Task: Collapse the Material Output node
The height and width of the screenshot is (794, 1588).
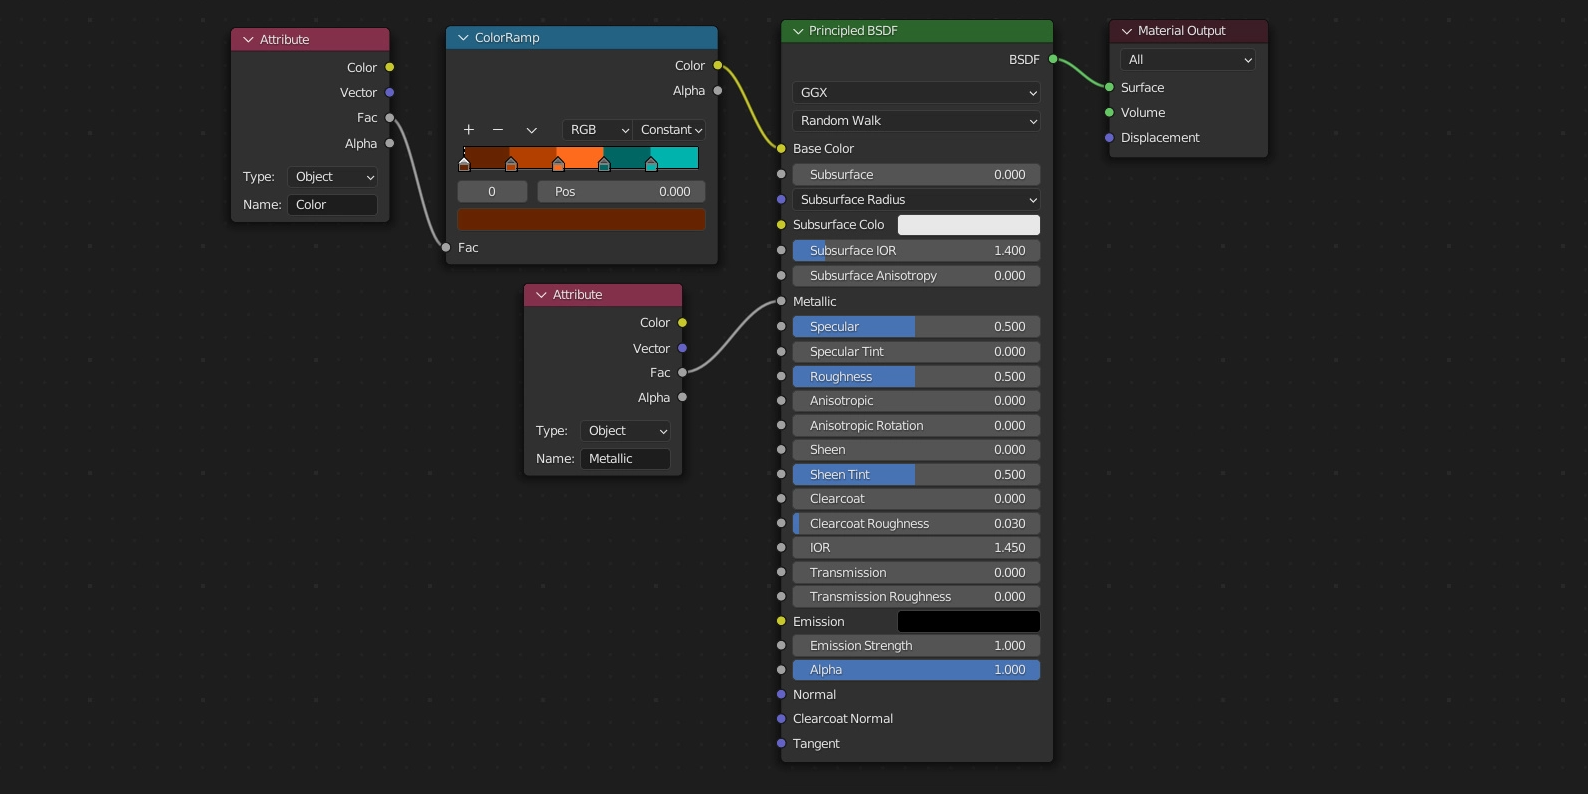Action: point(1127,31)
